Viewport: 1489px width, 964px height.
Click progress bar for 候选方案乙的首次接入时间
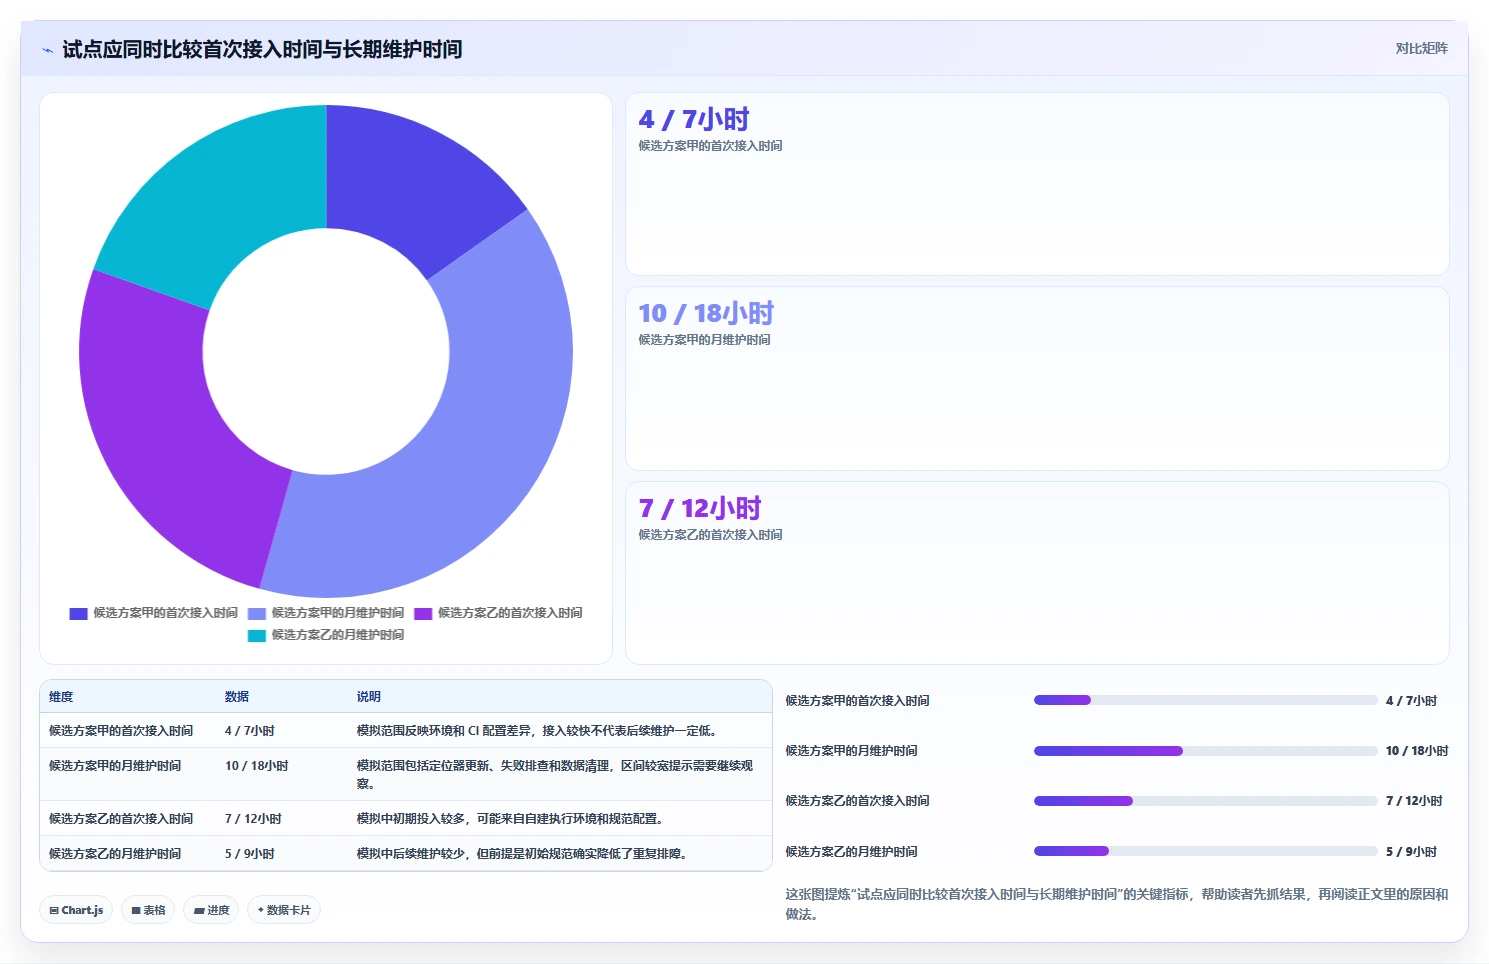coord(1205,801)
